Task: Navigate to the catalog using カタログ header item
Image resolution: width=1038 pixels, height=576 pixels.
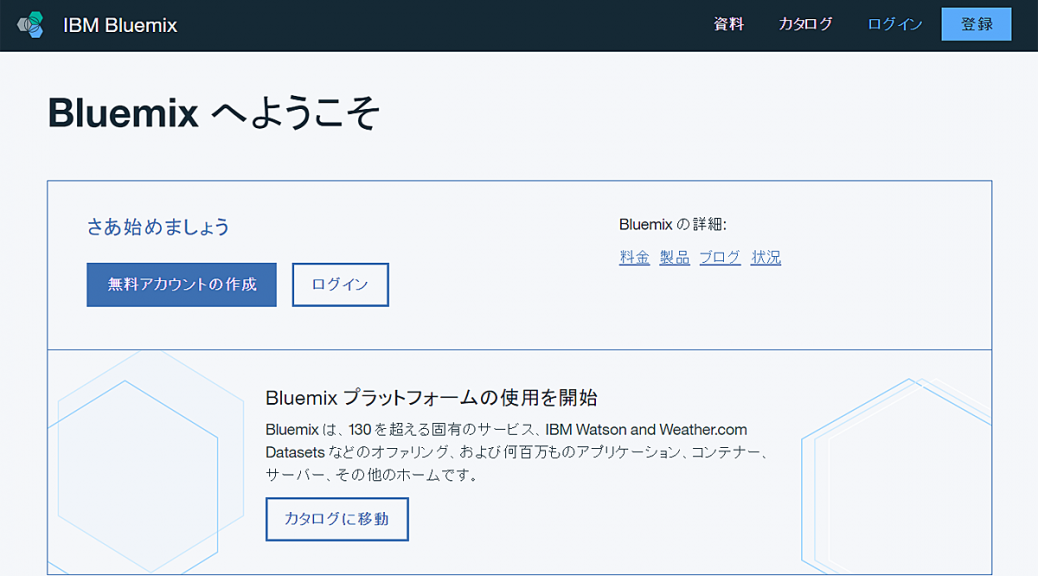Action: click(806, 24)
